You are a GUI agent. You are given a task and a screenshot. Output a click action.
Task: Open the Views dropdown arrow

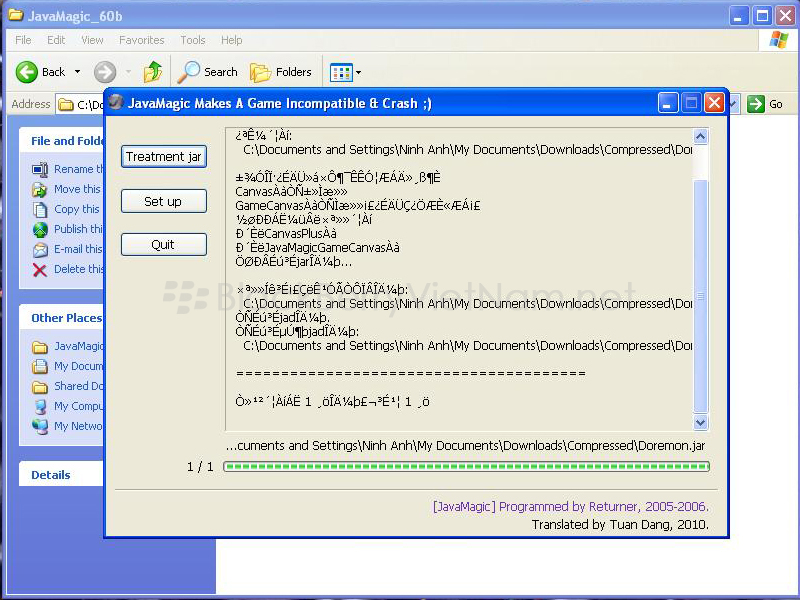point(359,72)
